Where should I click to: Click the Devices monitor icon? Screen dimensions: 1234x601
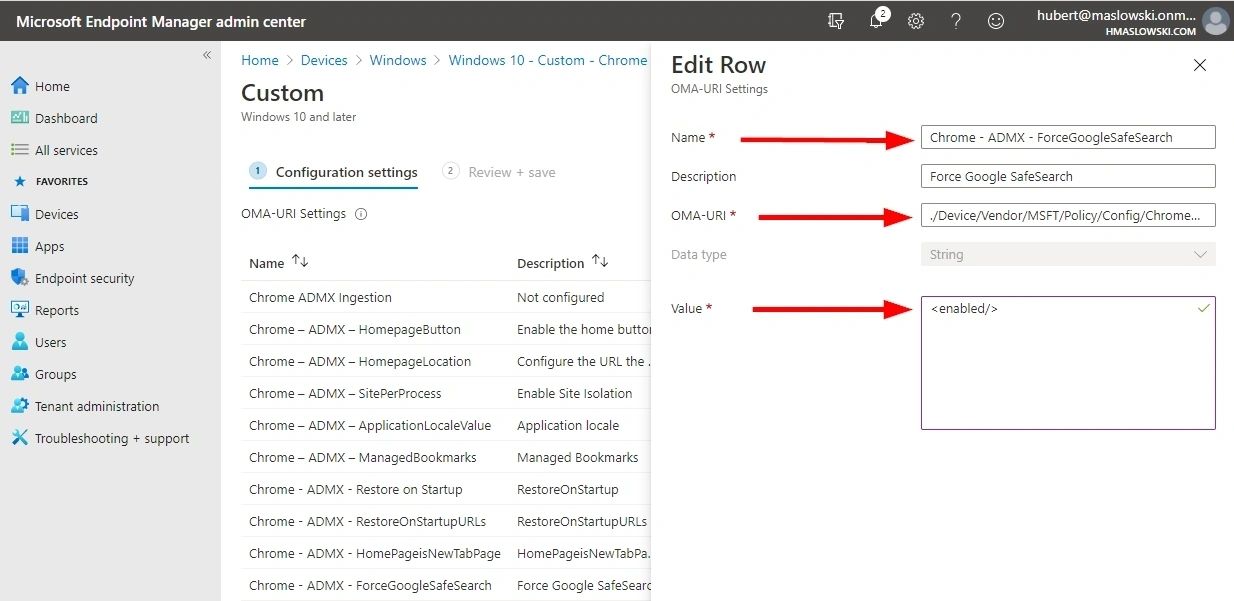click(x=19, y=214)
